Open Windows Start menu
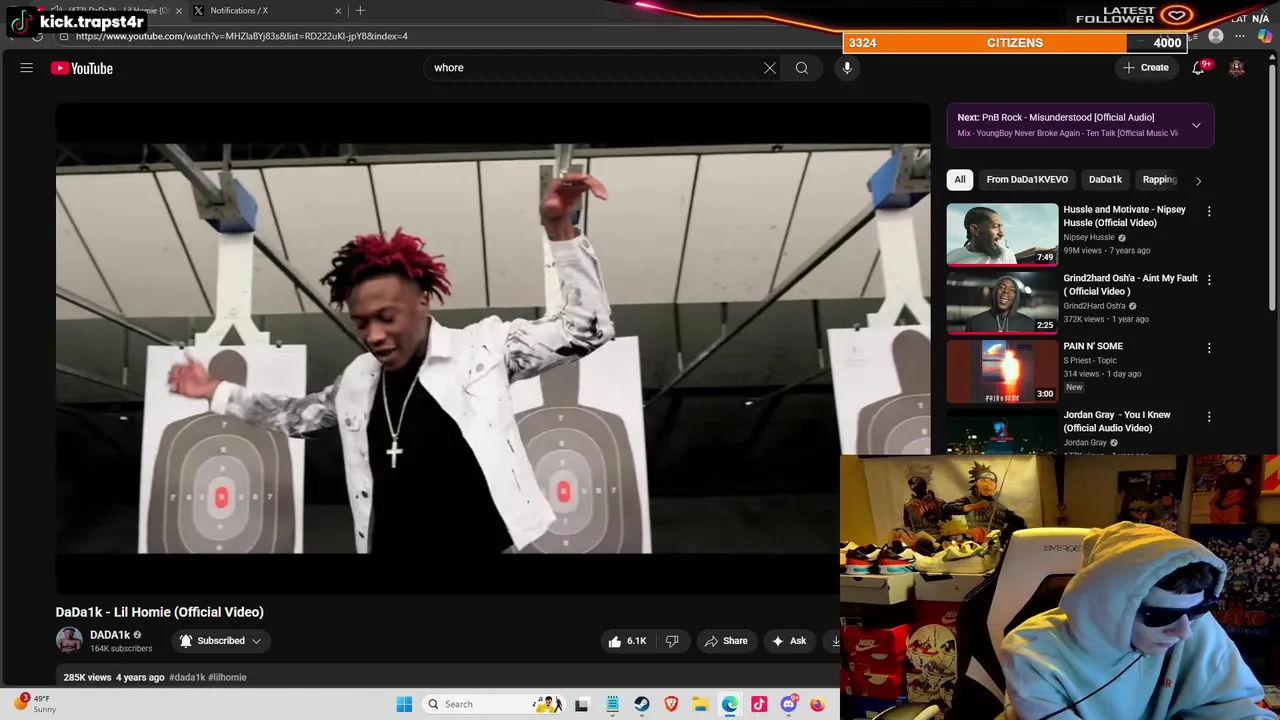 [x=404, y=704]
